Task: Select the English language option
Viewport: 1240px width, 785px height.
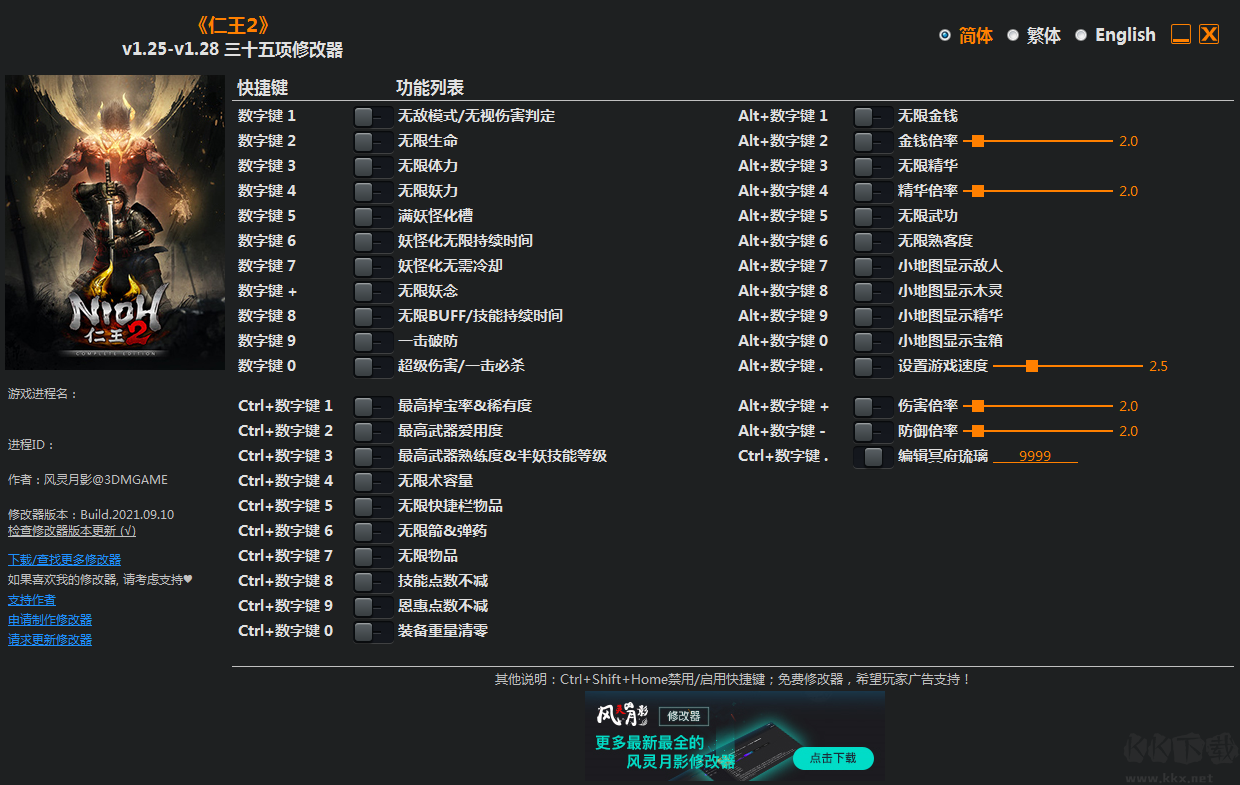Action: point(1125,34)
